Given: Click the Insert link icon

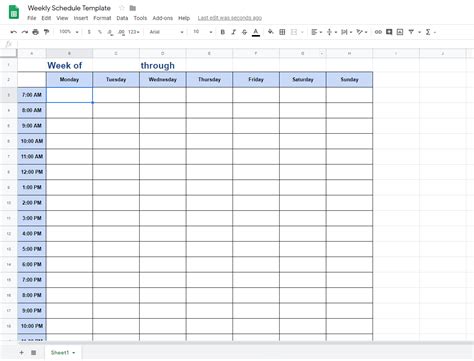Looking at the screenshot, I should (378, 32).
